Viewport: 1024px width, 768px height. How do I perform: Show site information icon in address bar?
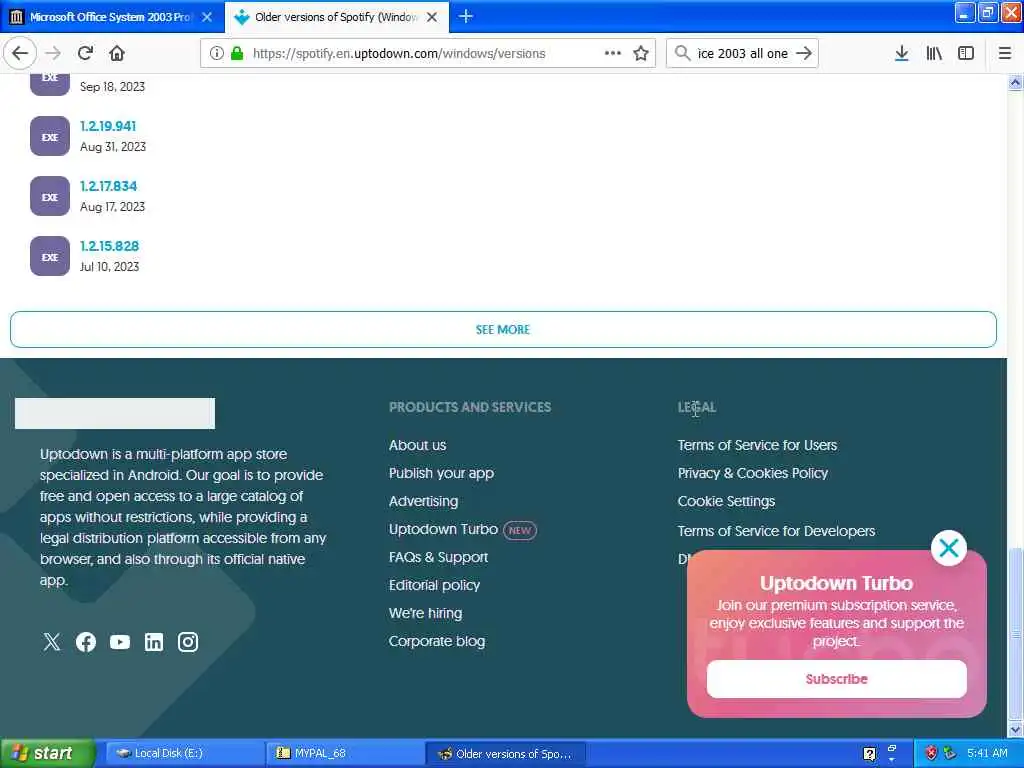pos(216,53)
